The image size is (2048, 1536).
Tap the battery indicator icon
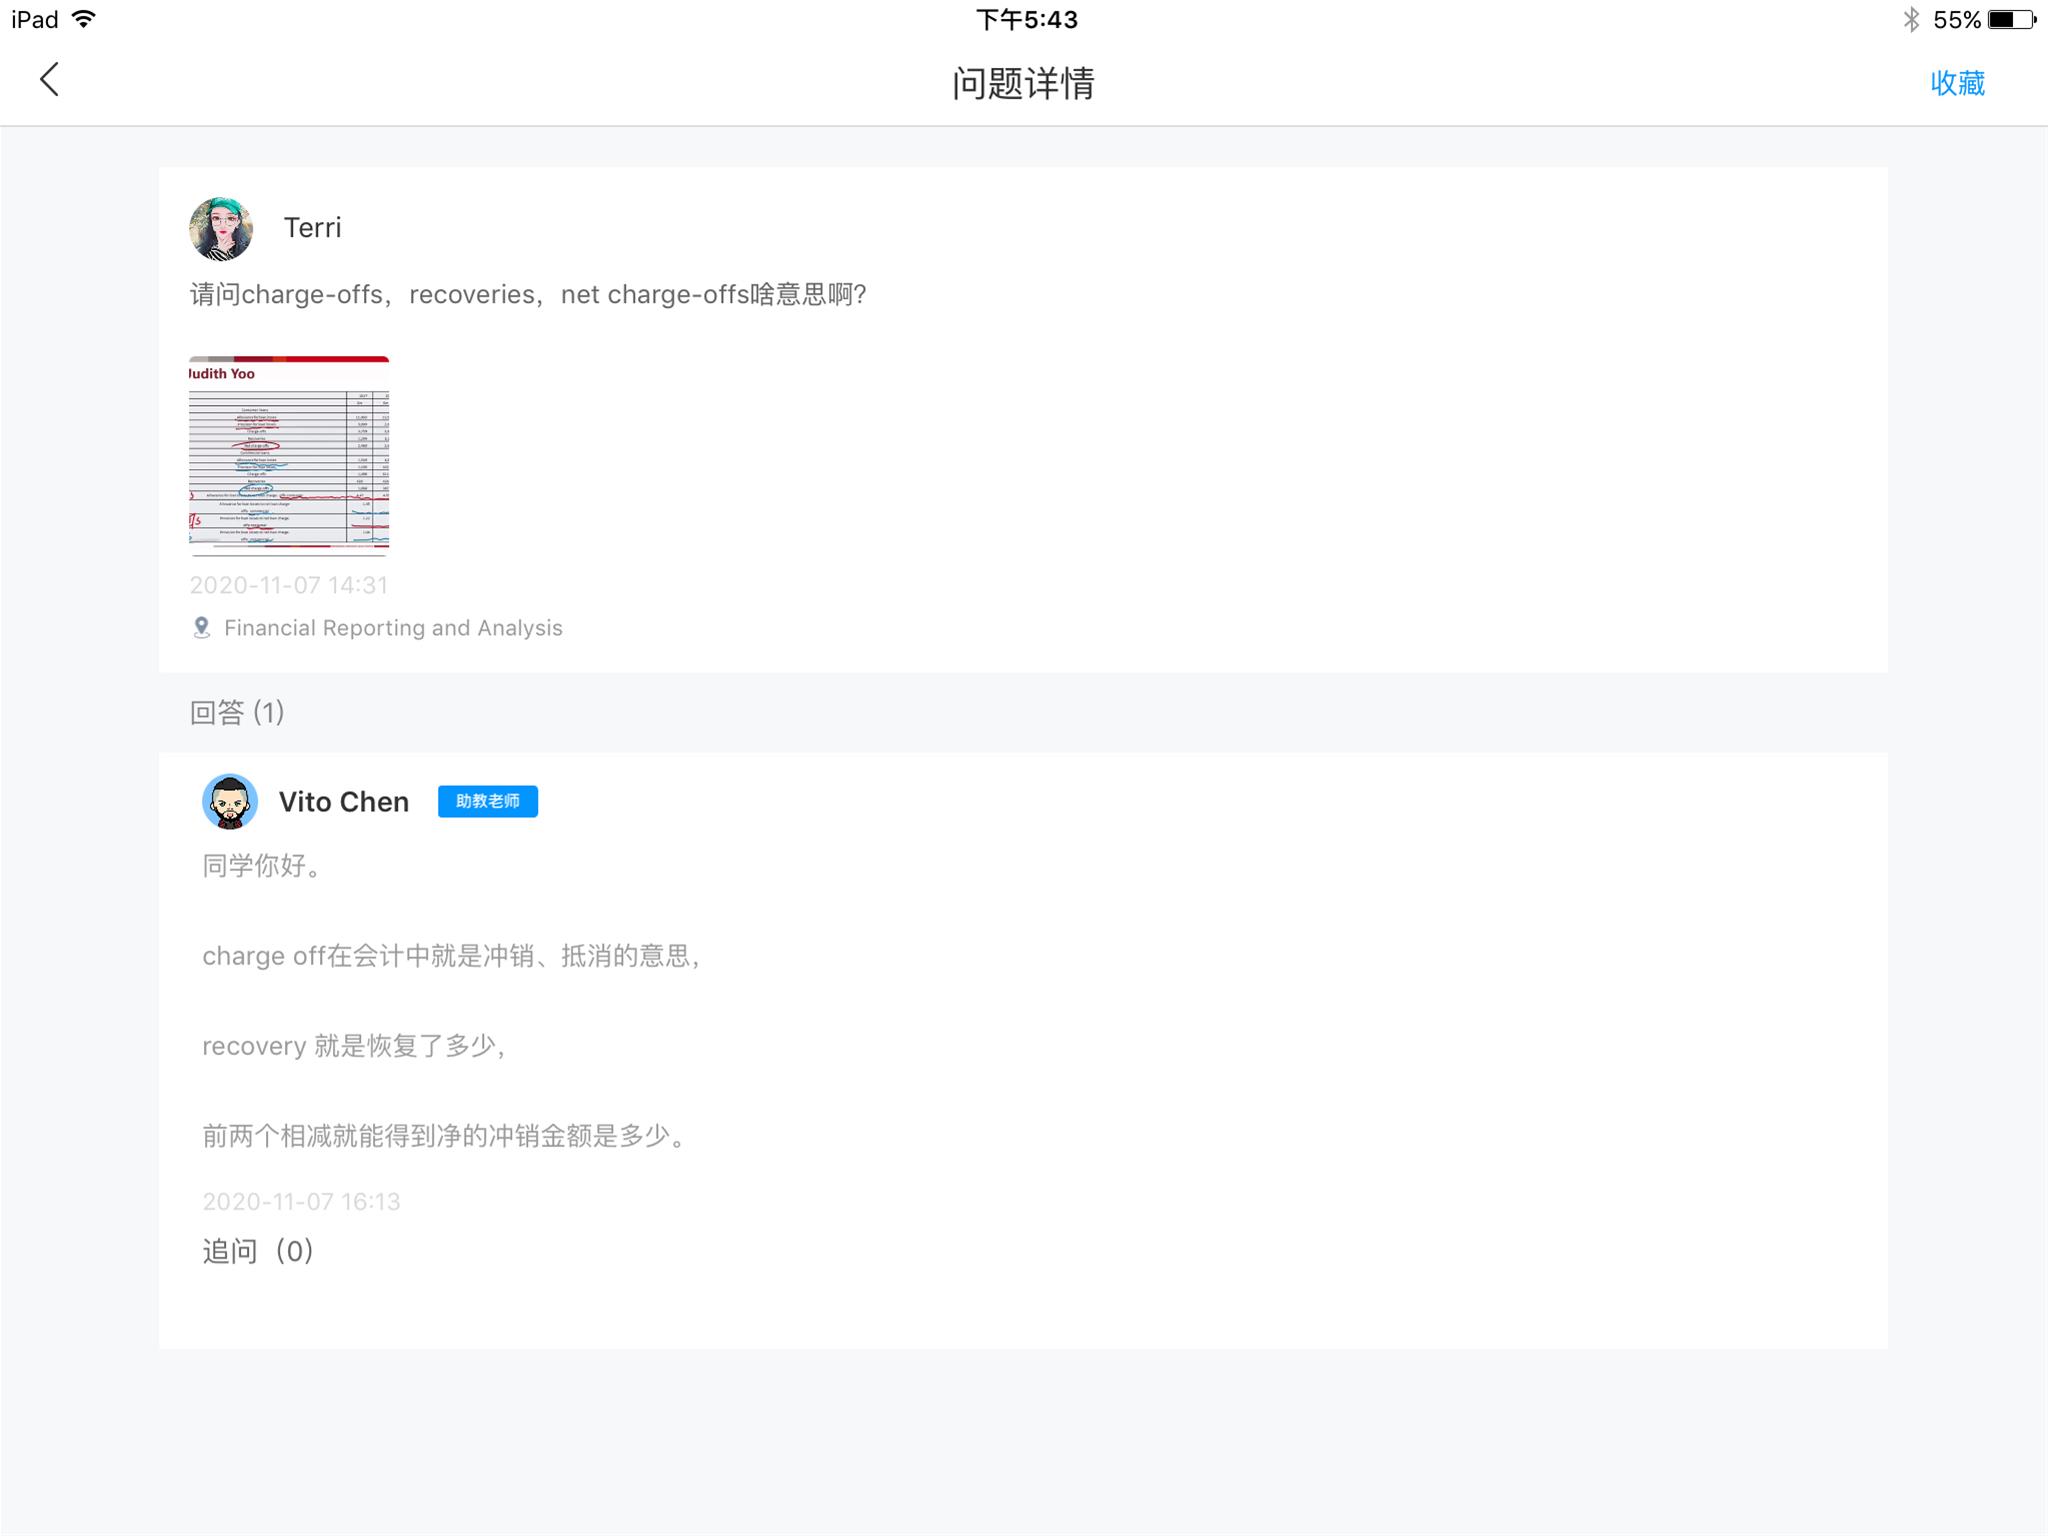2010,19
